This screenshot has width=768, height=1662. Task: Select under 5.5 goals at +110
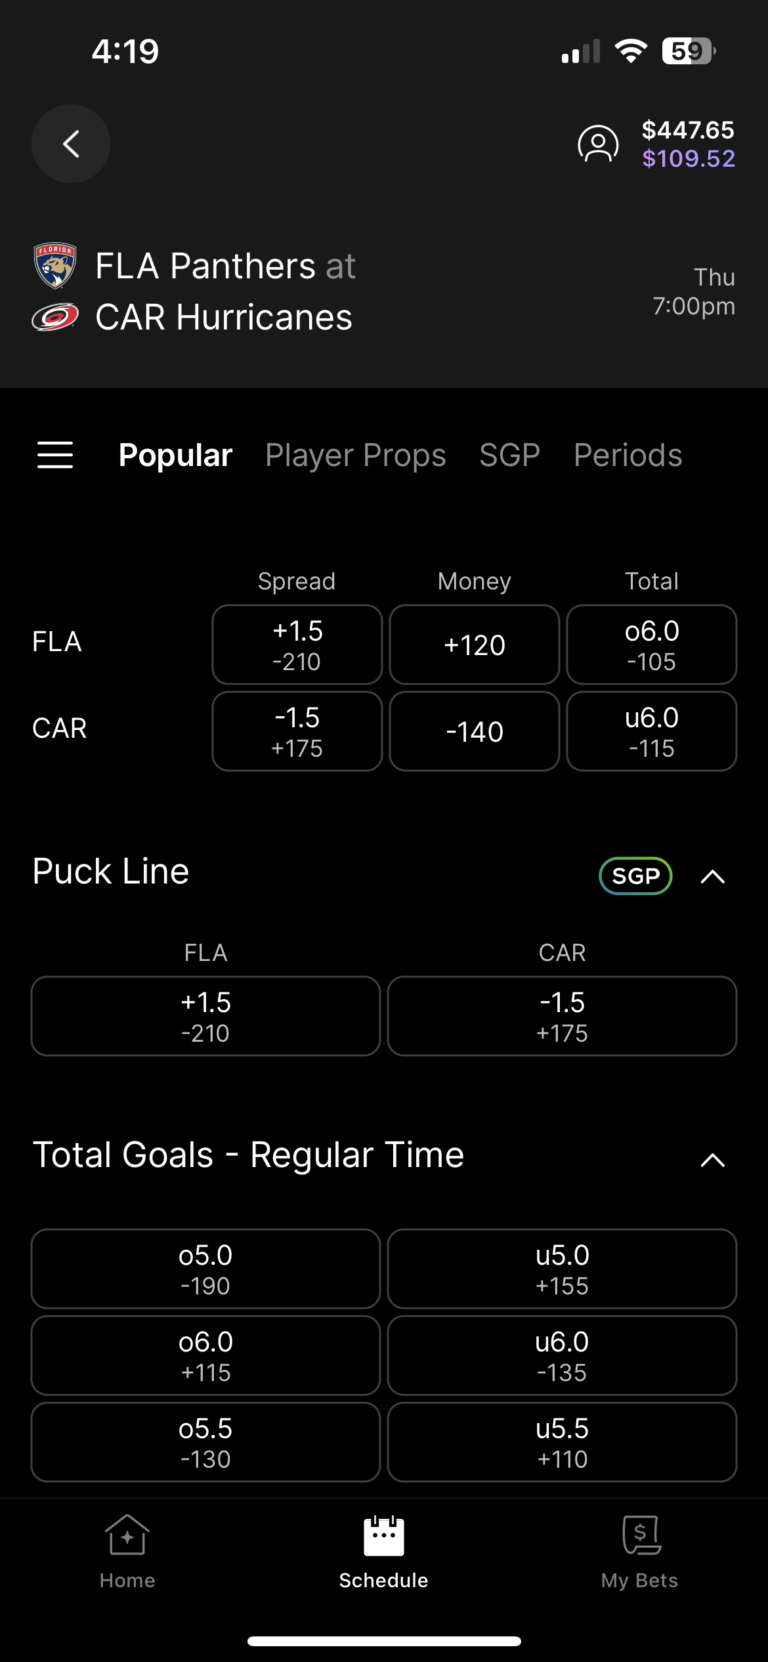[562, 1442]
